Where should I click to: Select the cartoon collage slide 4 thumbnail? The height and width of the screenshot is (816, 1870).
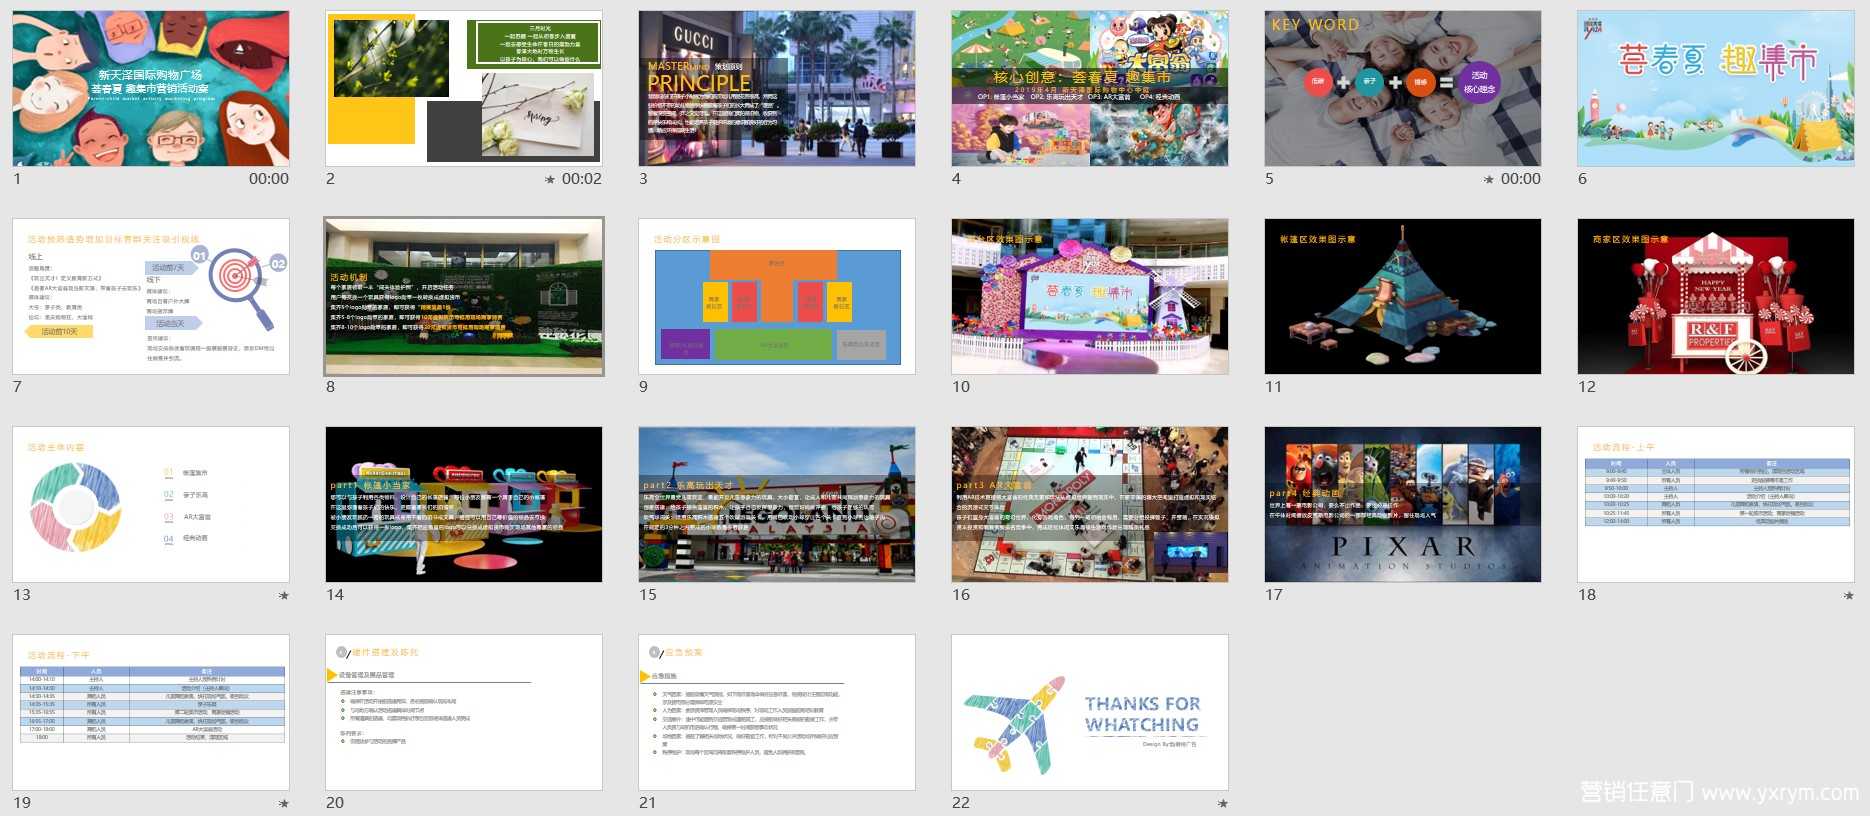click(1090, 88)
